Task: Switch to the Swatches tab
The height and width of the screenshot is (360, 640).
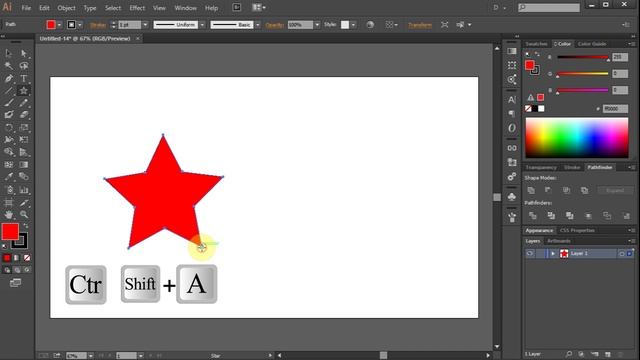Action: [536, 44]
